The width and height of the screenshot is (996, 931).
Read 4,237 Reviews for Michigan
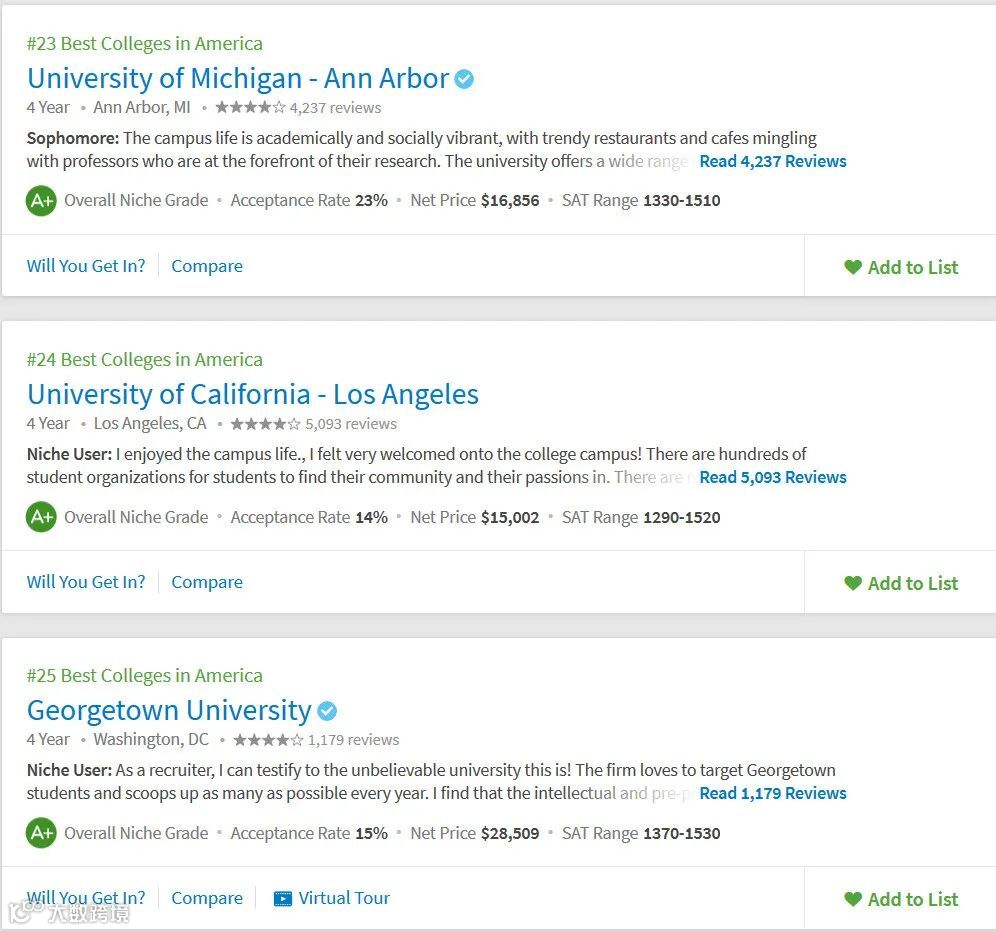click(772, 161)
